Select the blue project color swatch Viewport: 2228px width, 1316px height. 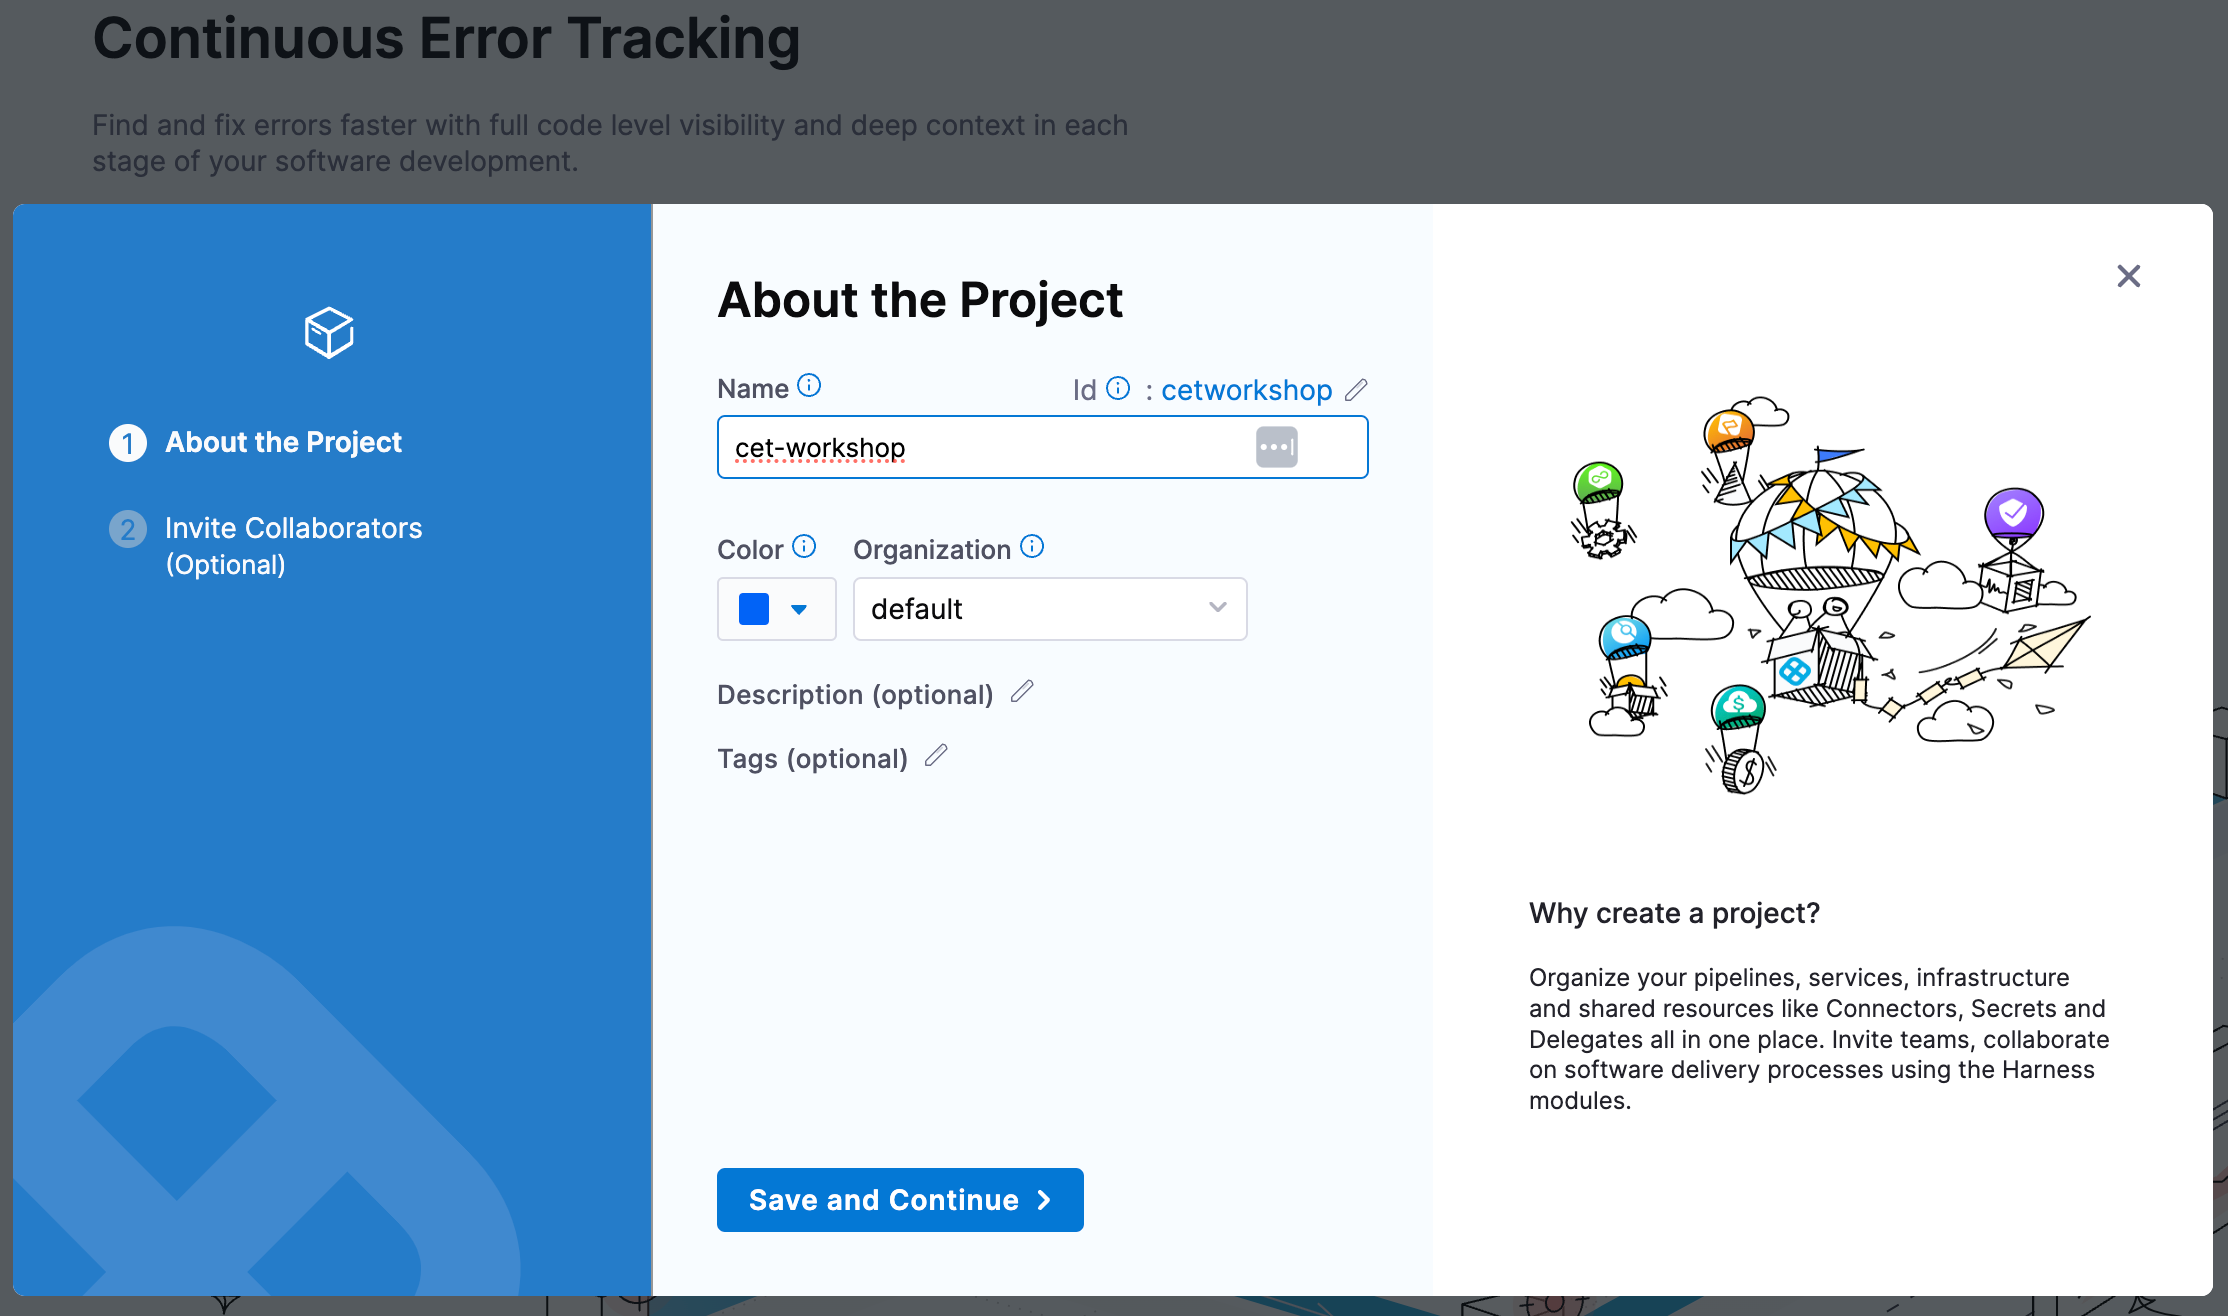click(x=754, y=608)
